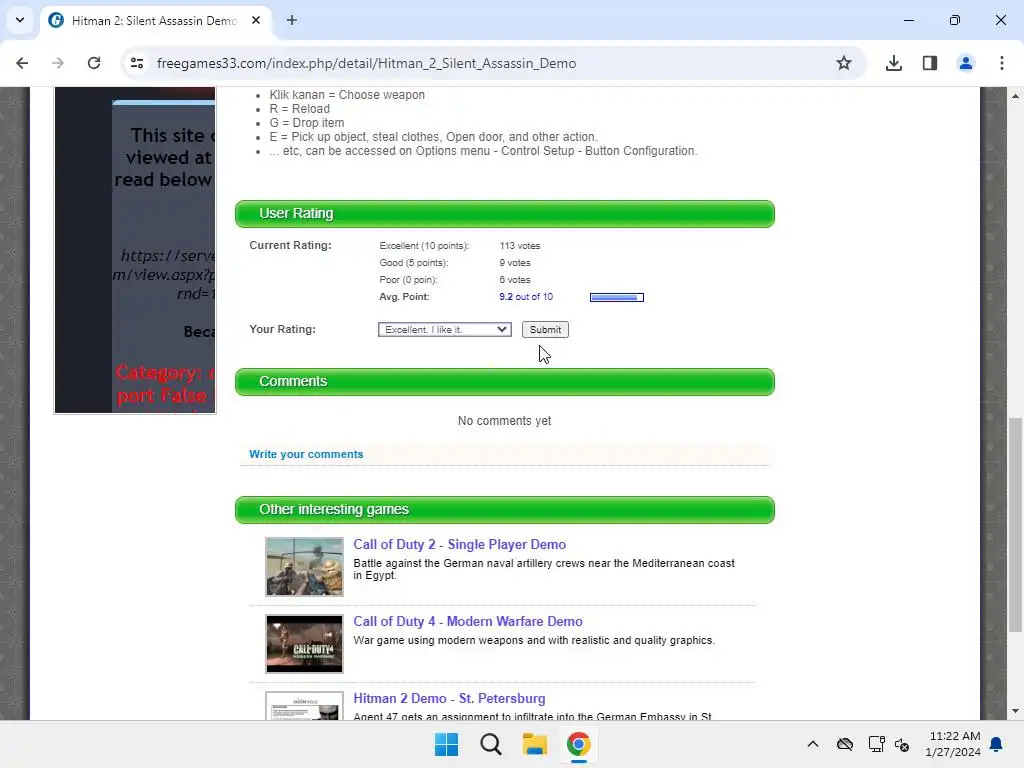1024x768 pixels.
Task: Minimize the Chrome window
Action: [x=909, y=20]
